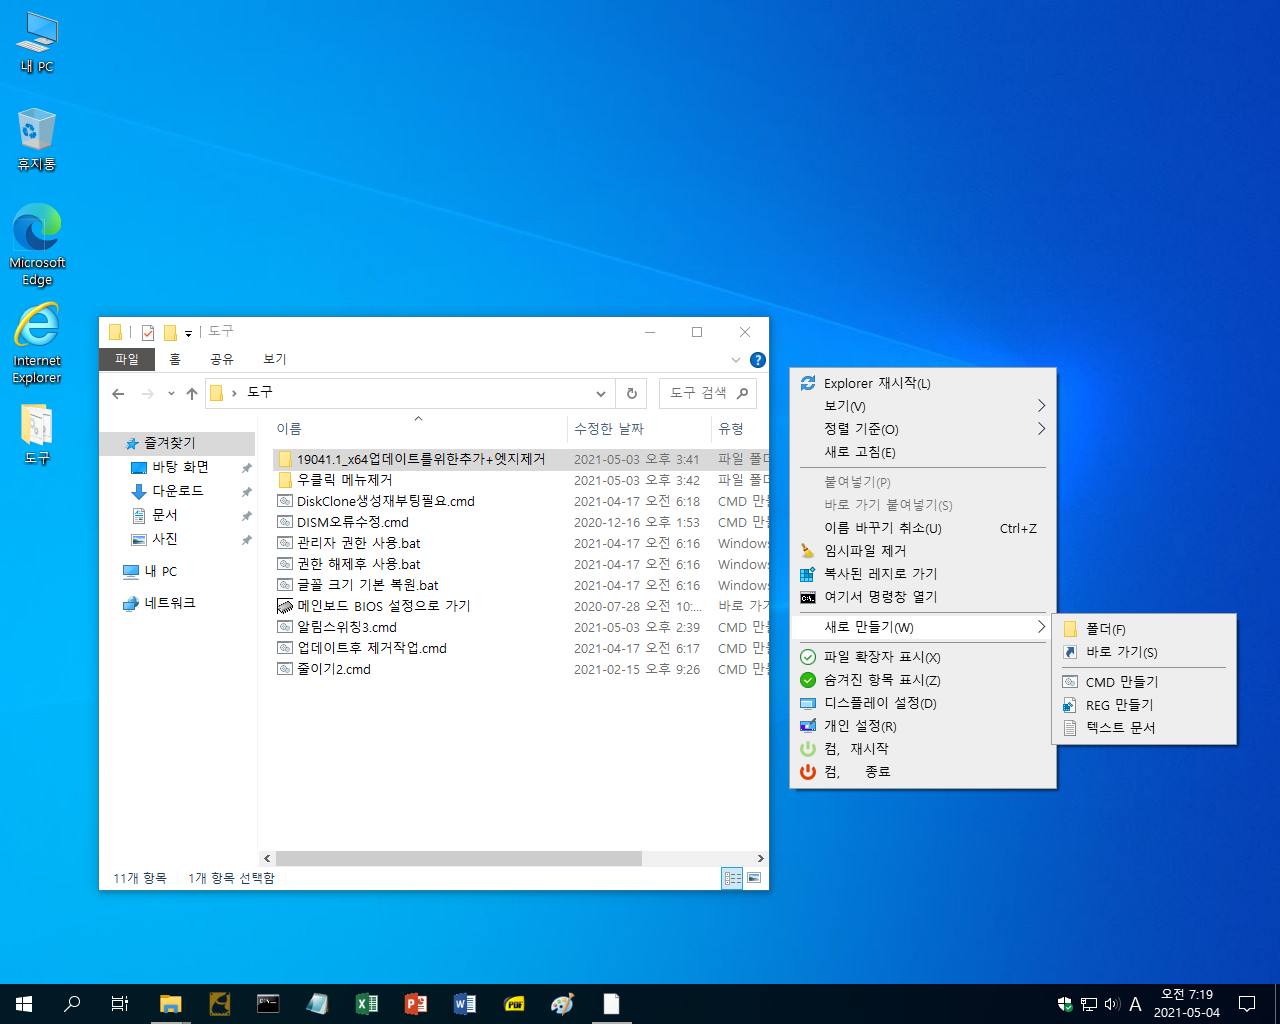The height and width of the screenshot is (1024, 1280).
Task: Go up one folder level in Explorer
Action: pos(192,393)
